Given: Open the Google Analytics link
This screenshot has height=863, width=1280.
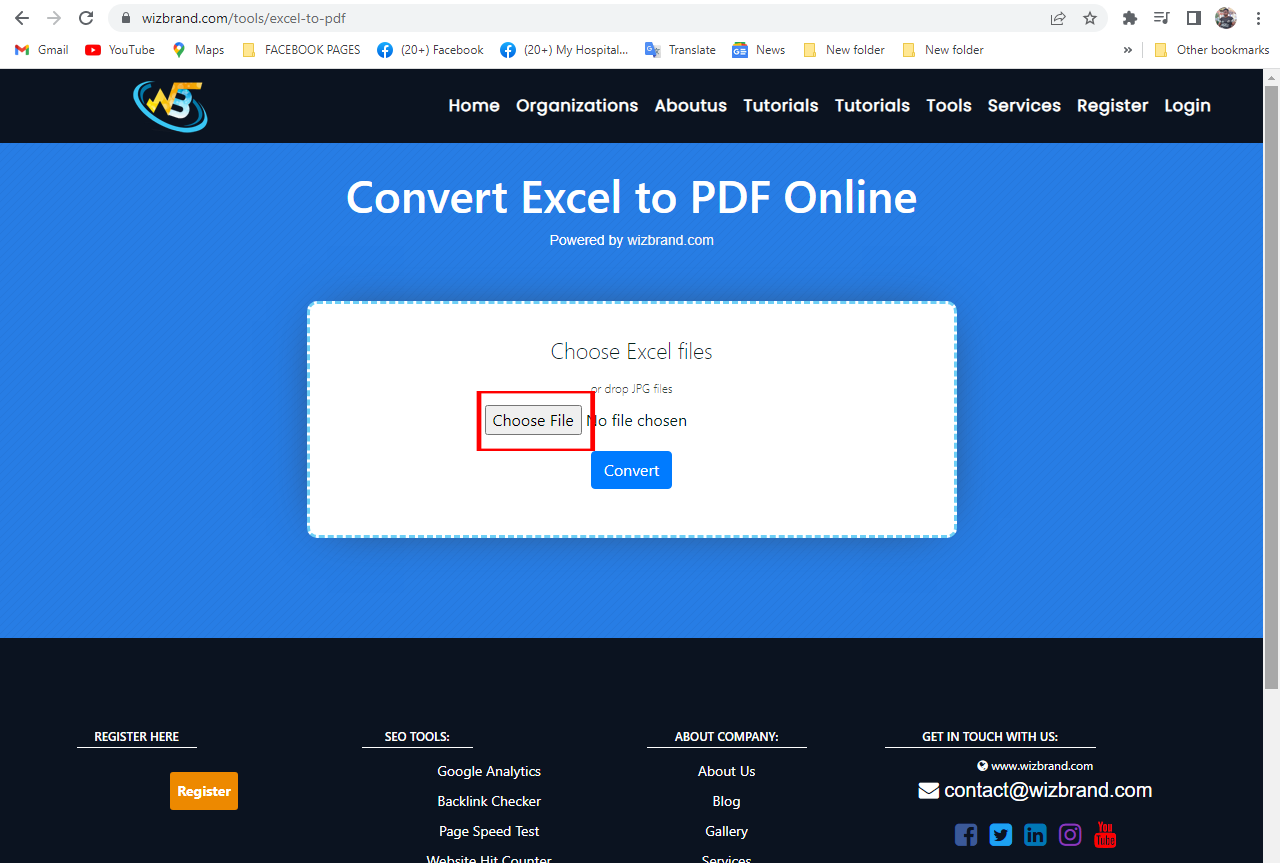Looking at the screenshot, I should click(489, 771).
